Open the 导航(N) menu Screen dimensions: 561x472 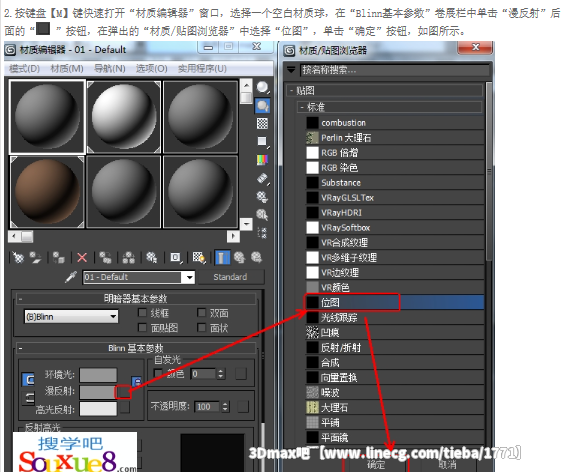109,69
